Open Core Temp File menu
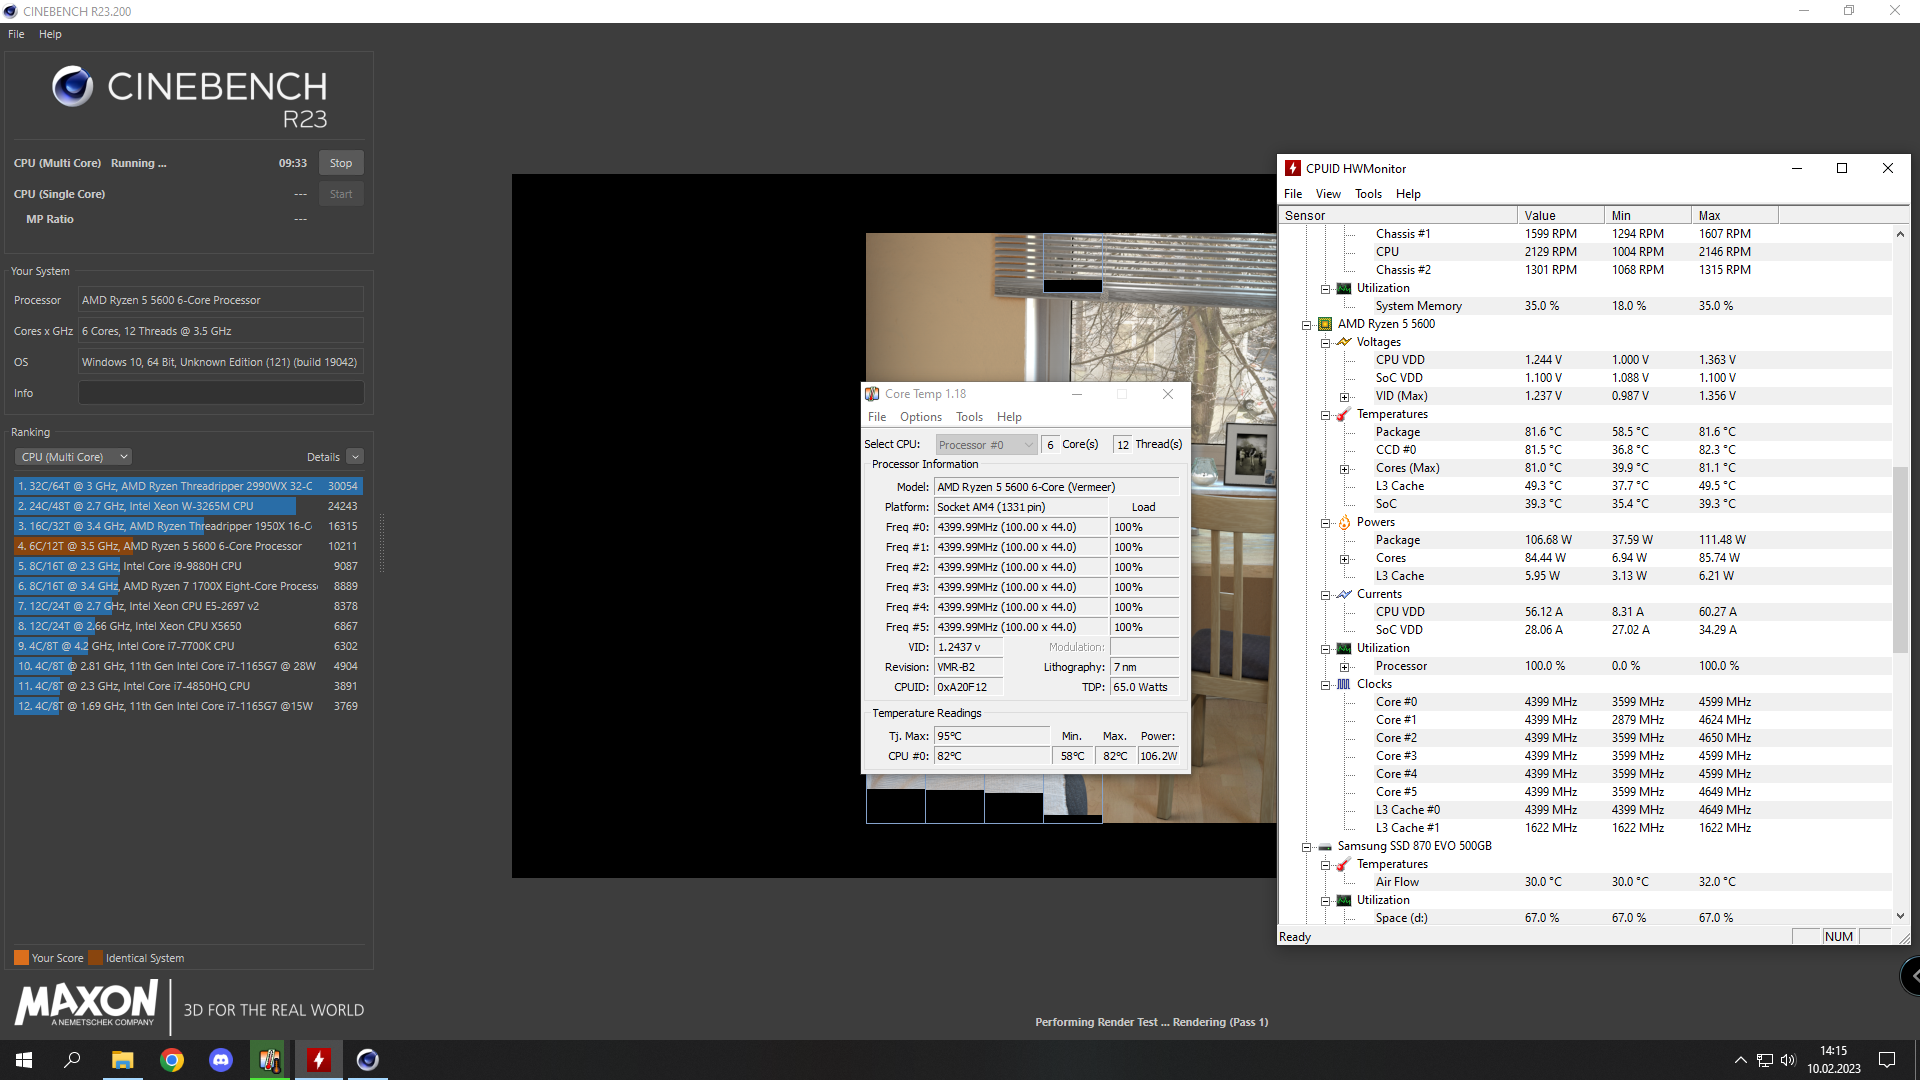 coord(877,417)
